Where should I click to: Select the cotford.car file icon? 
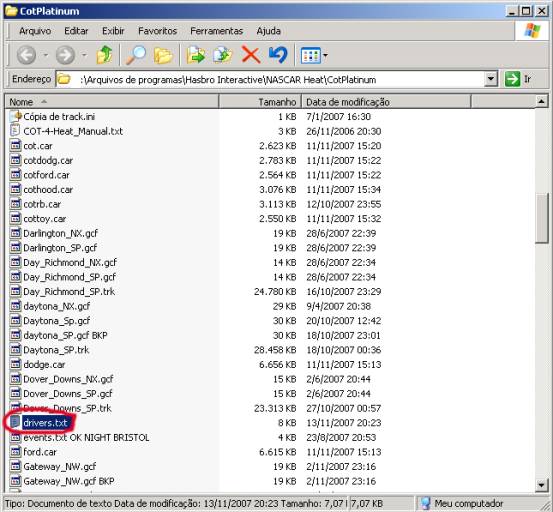point(15,175)
